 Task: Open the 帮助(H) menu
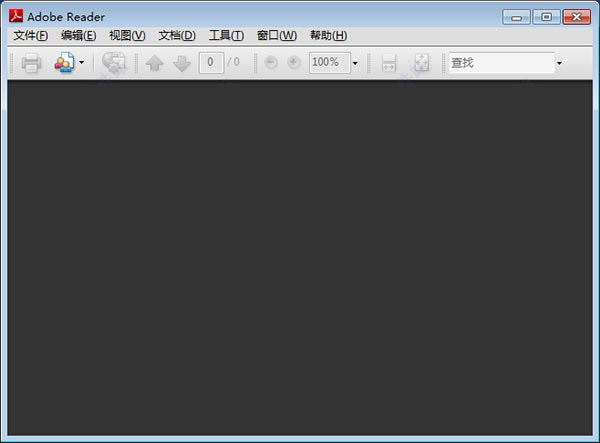click(328, 36)
